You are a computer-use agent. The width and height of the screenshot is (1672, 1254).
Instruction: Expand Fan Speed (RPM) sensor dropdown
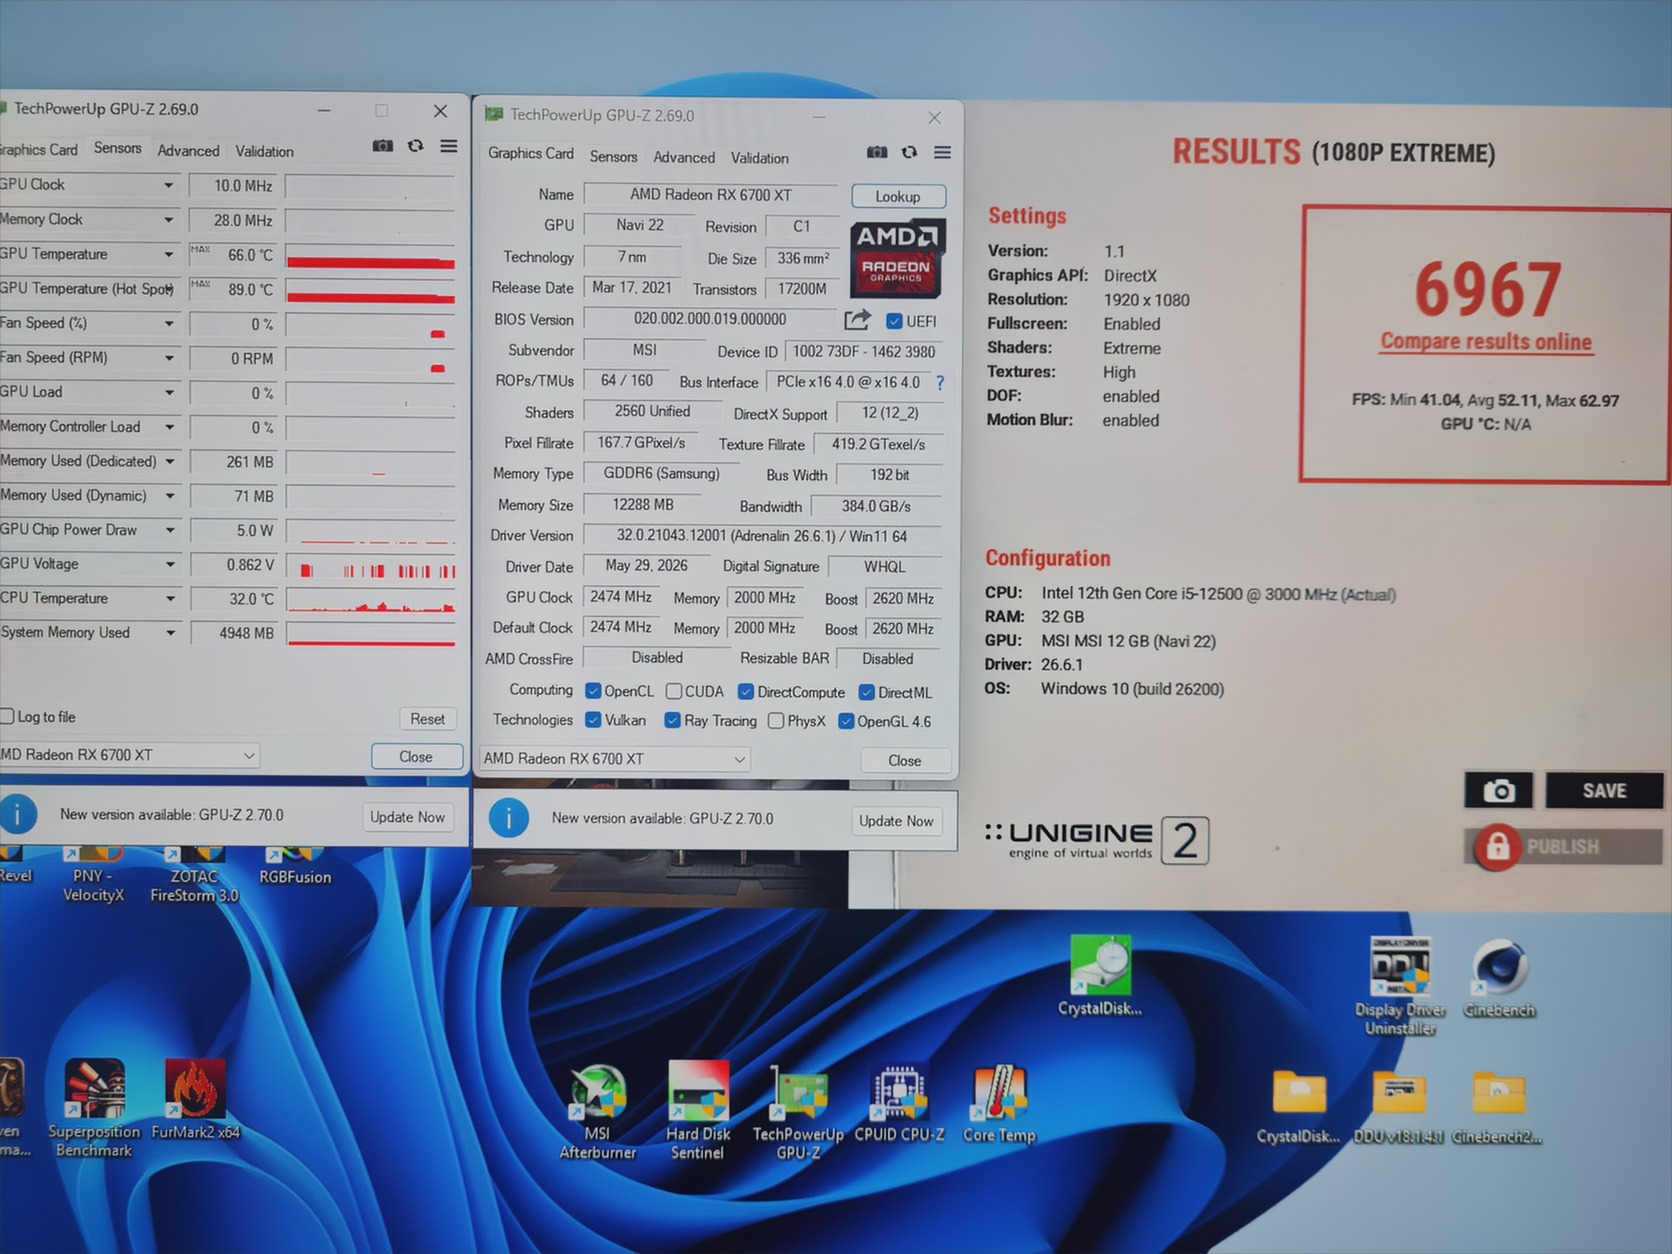click(169, 358)
